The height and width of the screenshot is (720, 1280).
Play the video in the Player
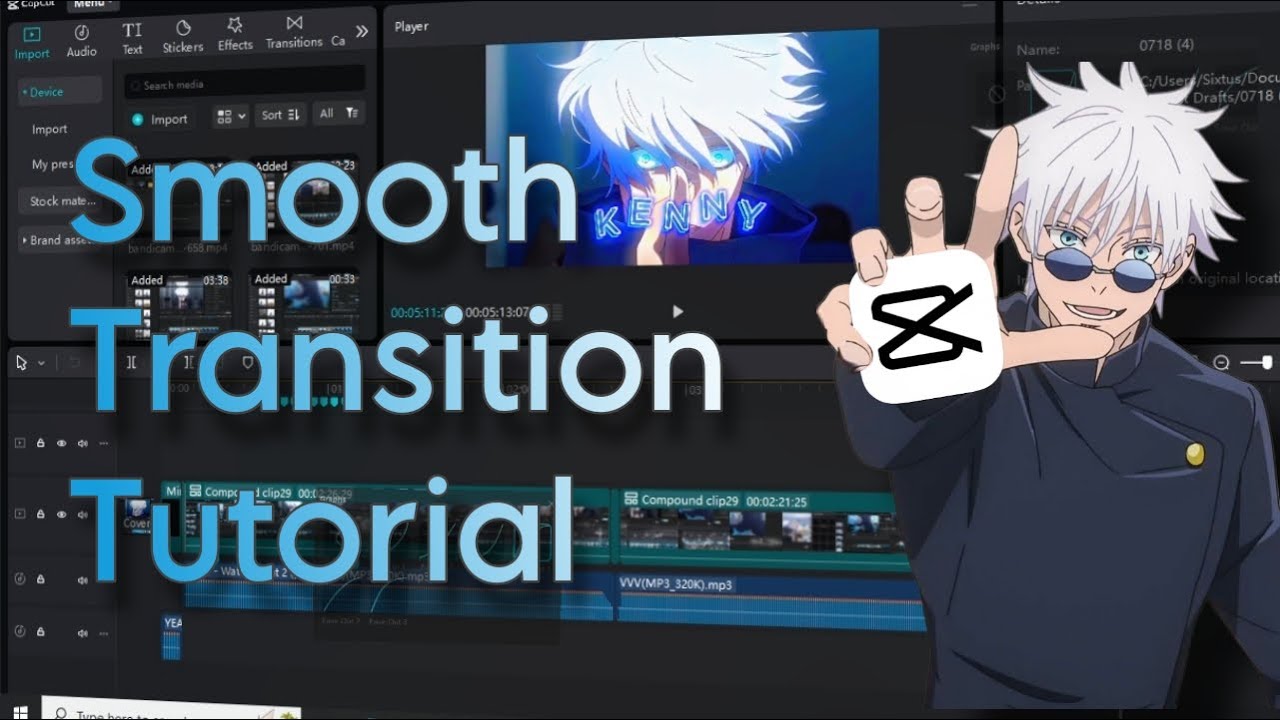pyautogui.click(x=677, y=312)
